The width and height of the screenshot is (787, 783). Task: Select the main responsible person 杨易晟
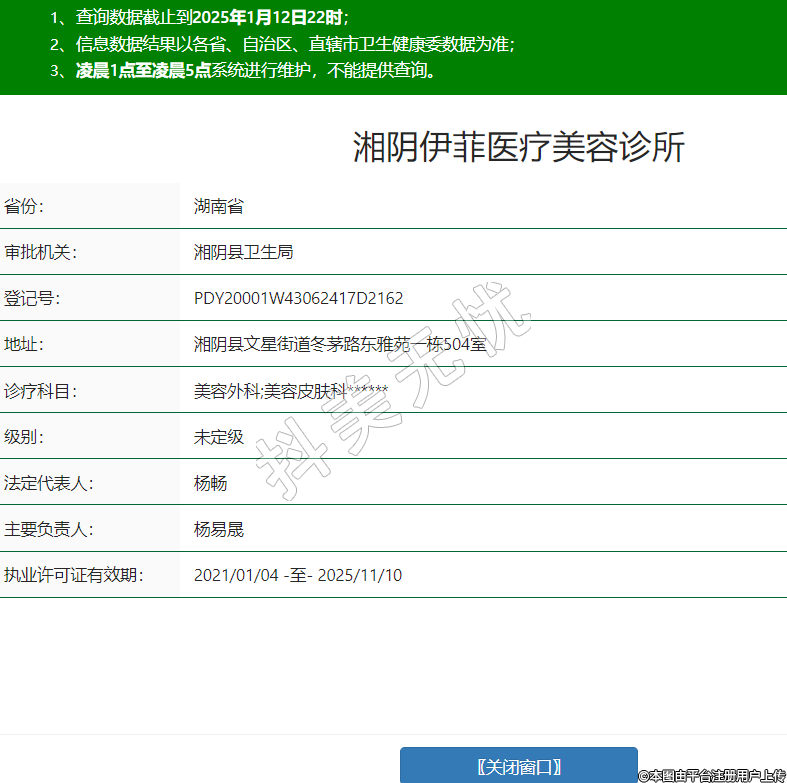(219, 529)
